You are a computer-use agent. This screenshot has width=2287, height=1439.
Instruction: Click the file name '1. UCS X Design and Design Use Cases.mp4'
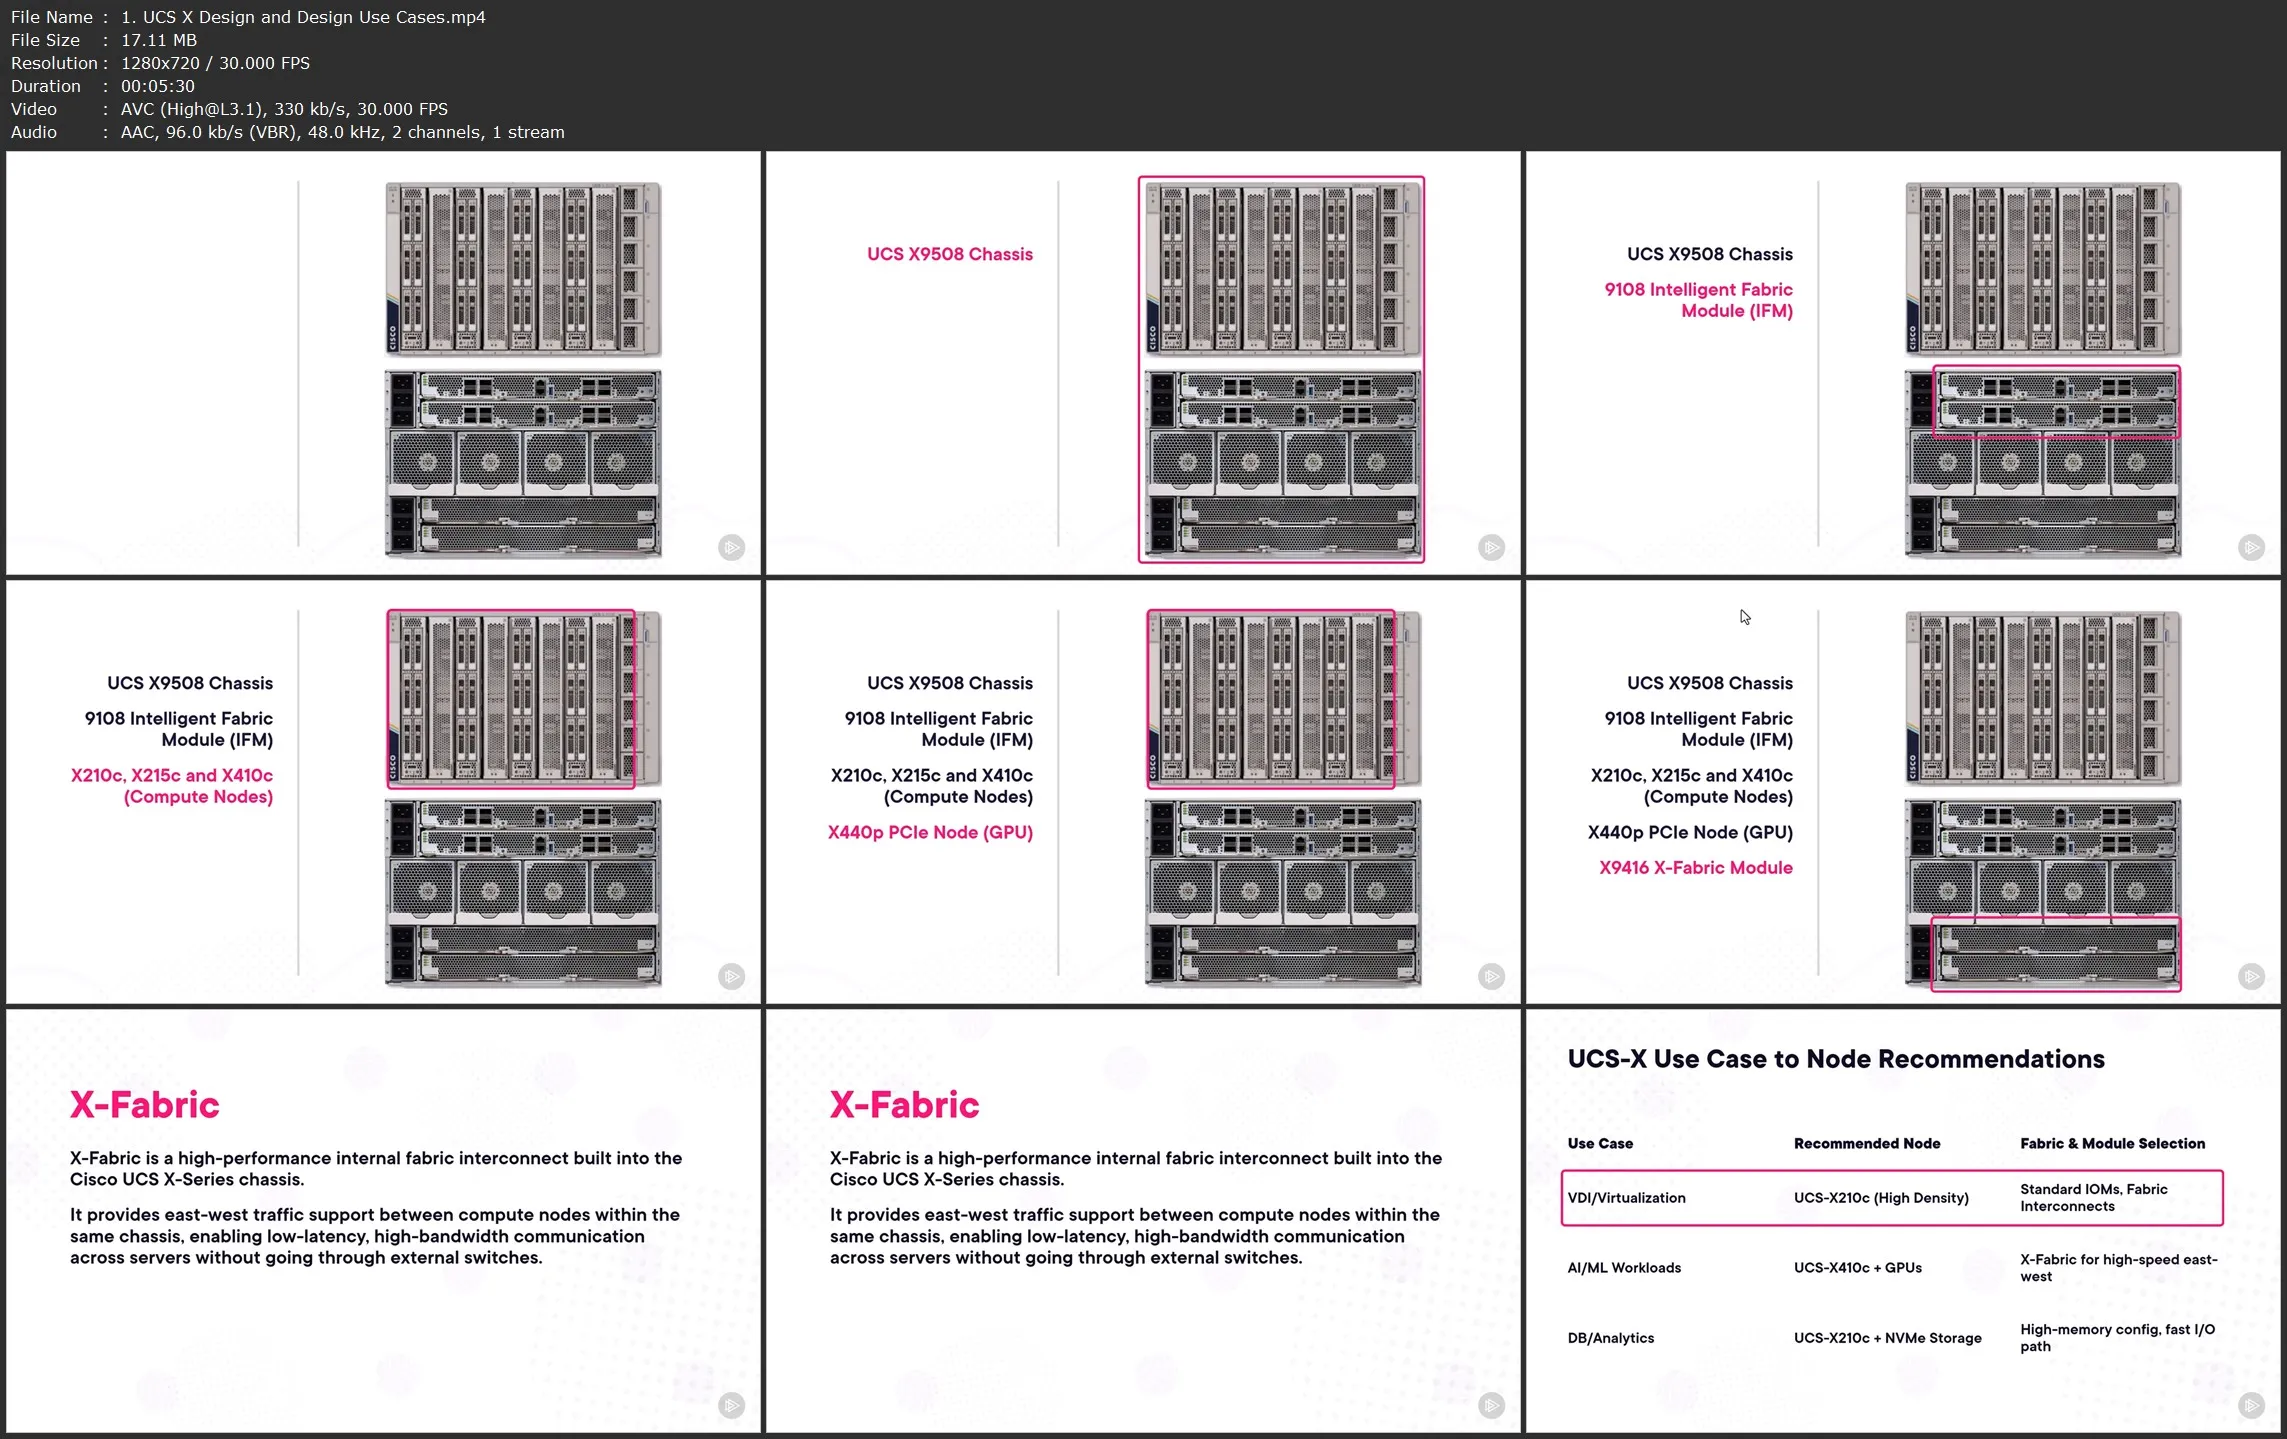pos(303,17)
